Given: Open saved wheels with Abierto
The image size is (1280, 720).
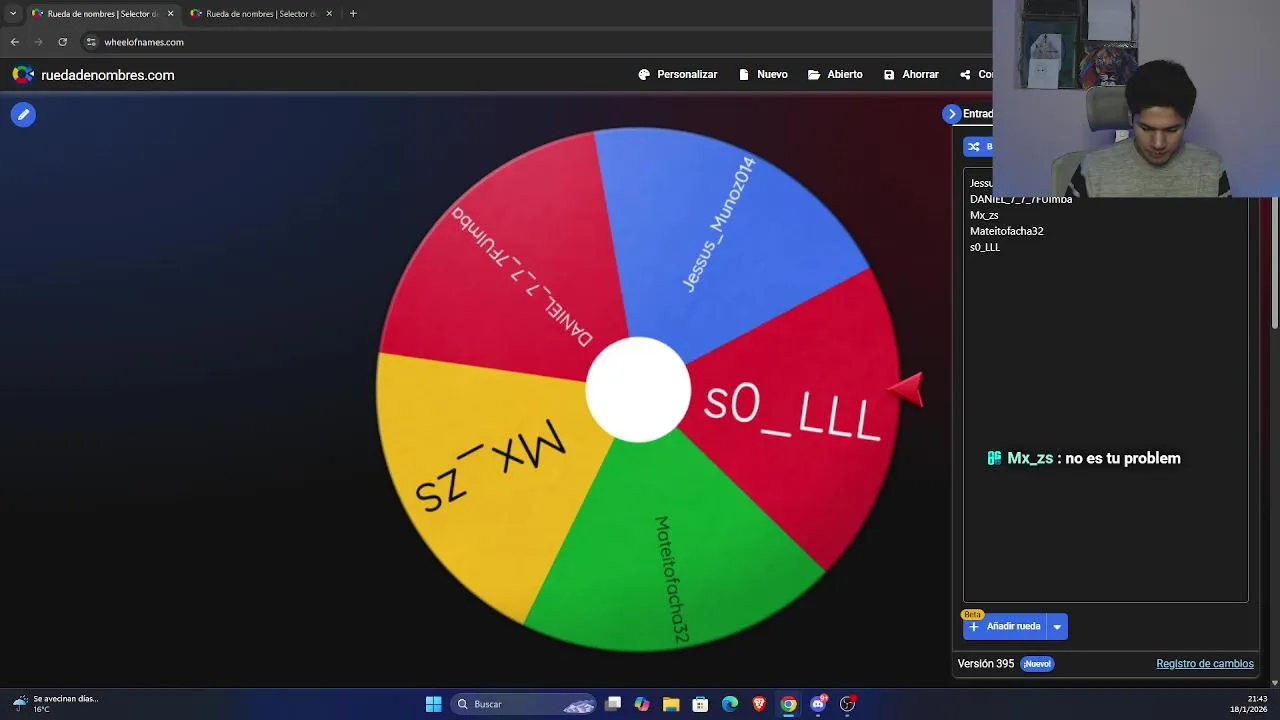Looking at the screenshot, I should point(835,75).
